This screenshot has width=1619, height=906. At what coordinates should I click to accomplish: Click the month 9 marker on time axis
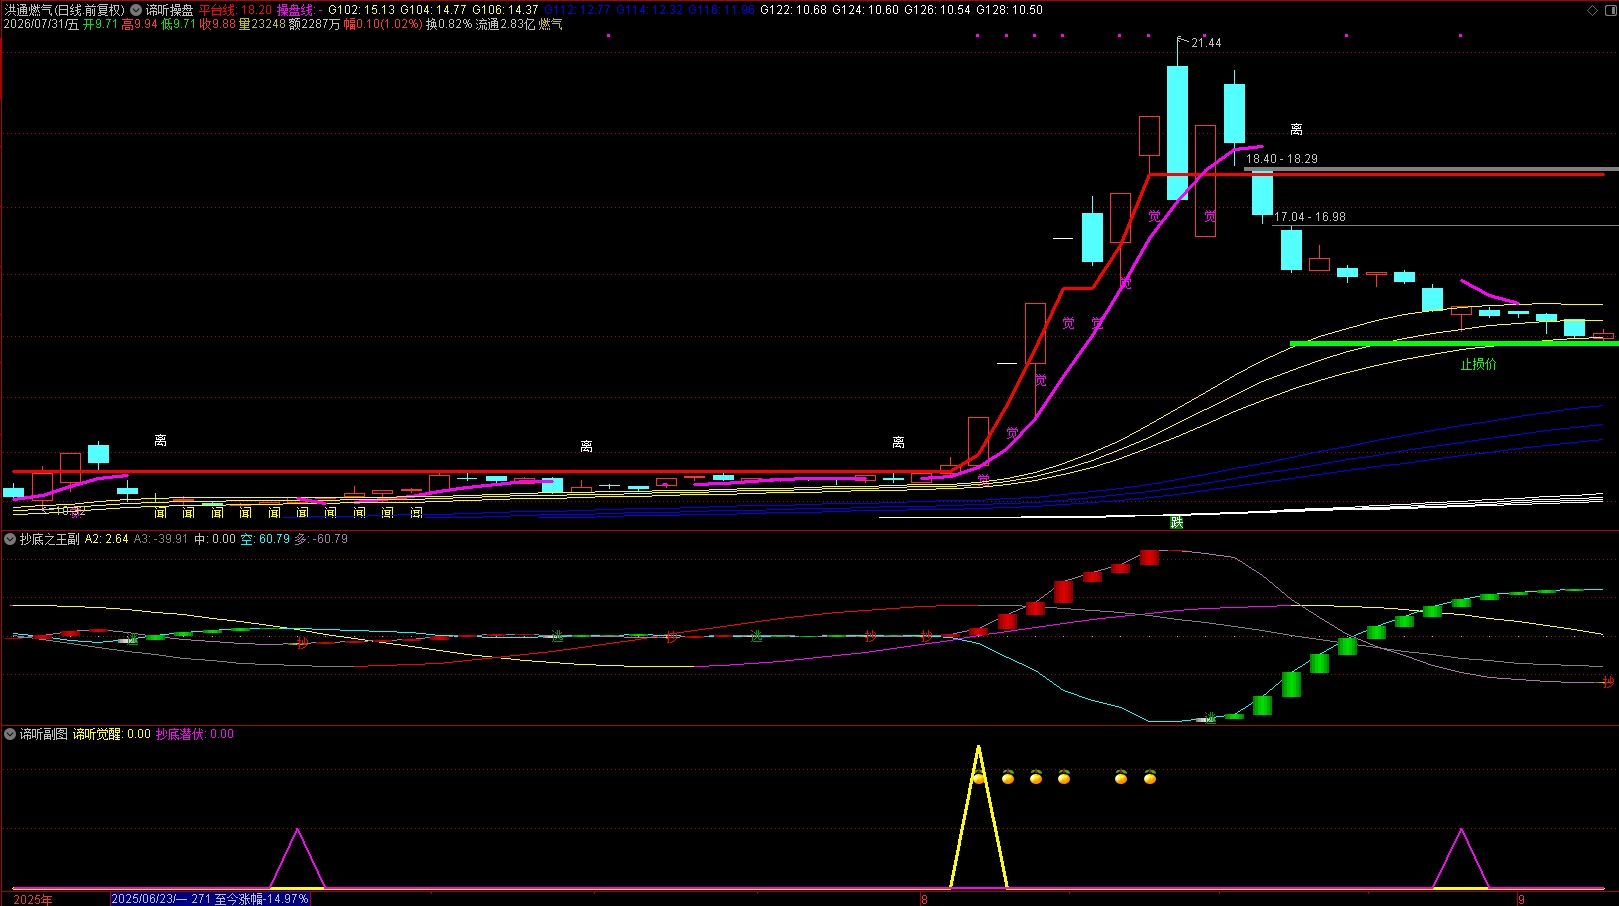coord(1521,900)
